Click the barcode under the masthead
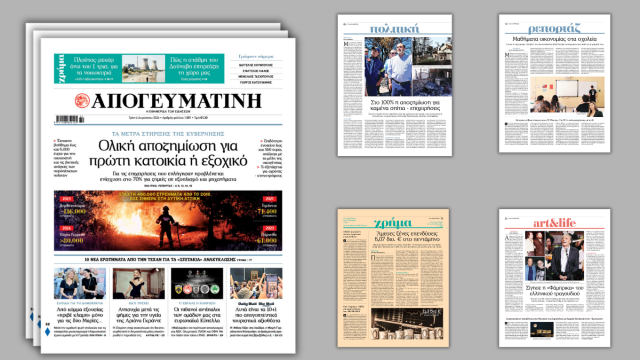Screen dimensions: 640x360 click(70, 119)
